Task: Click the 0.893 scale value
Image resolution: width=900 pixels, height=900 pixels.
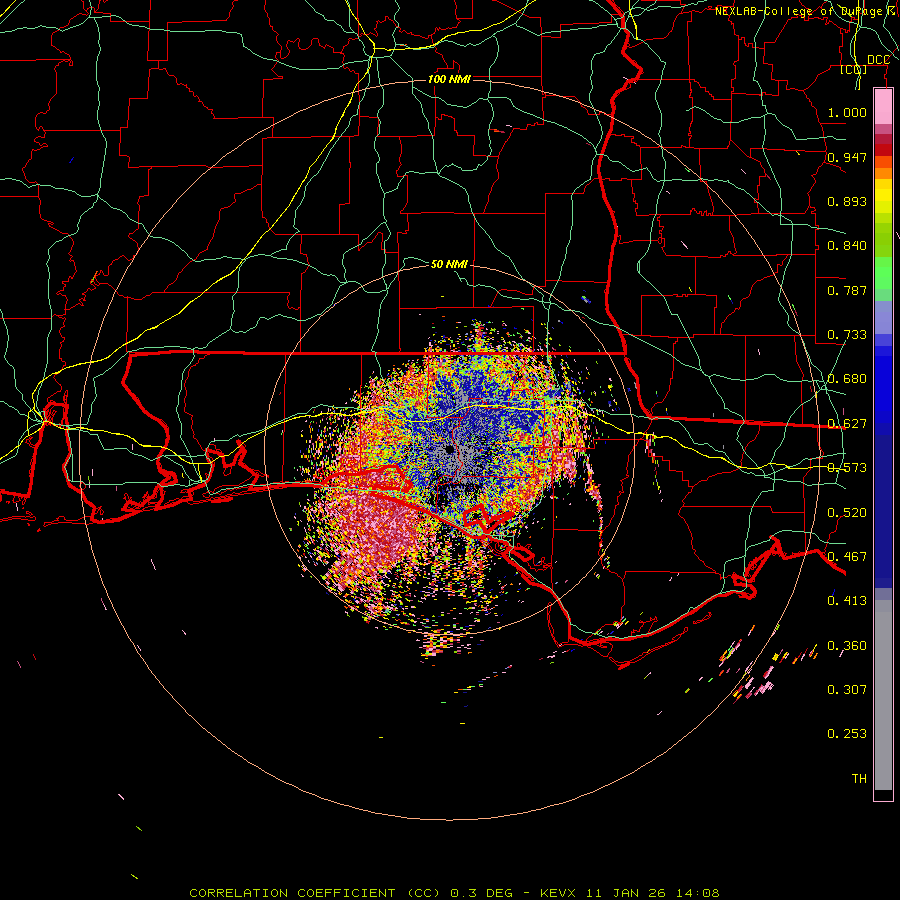Action: click(847, 201)
